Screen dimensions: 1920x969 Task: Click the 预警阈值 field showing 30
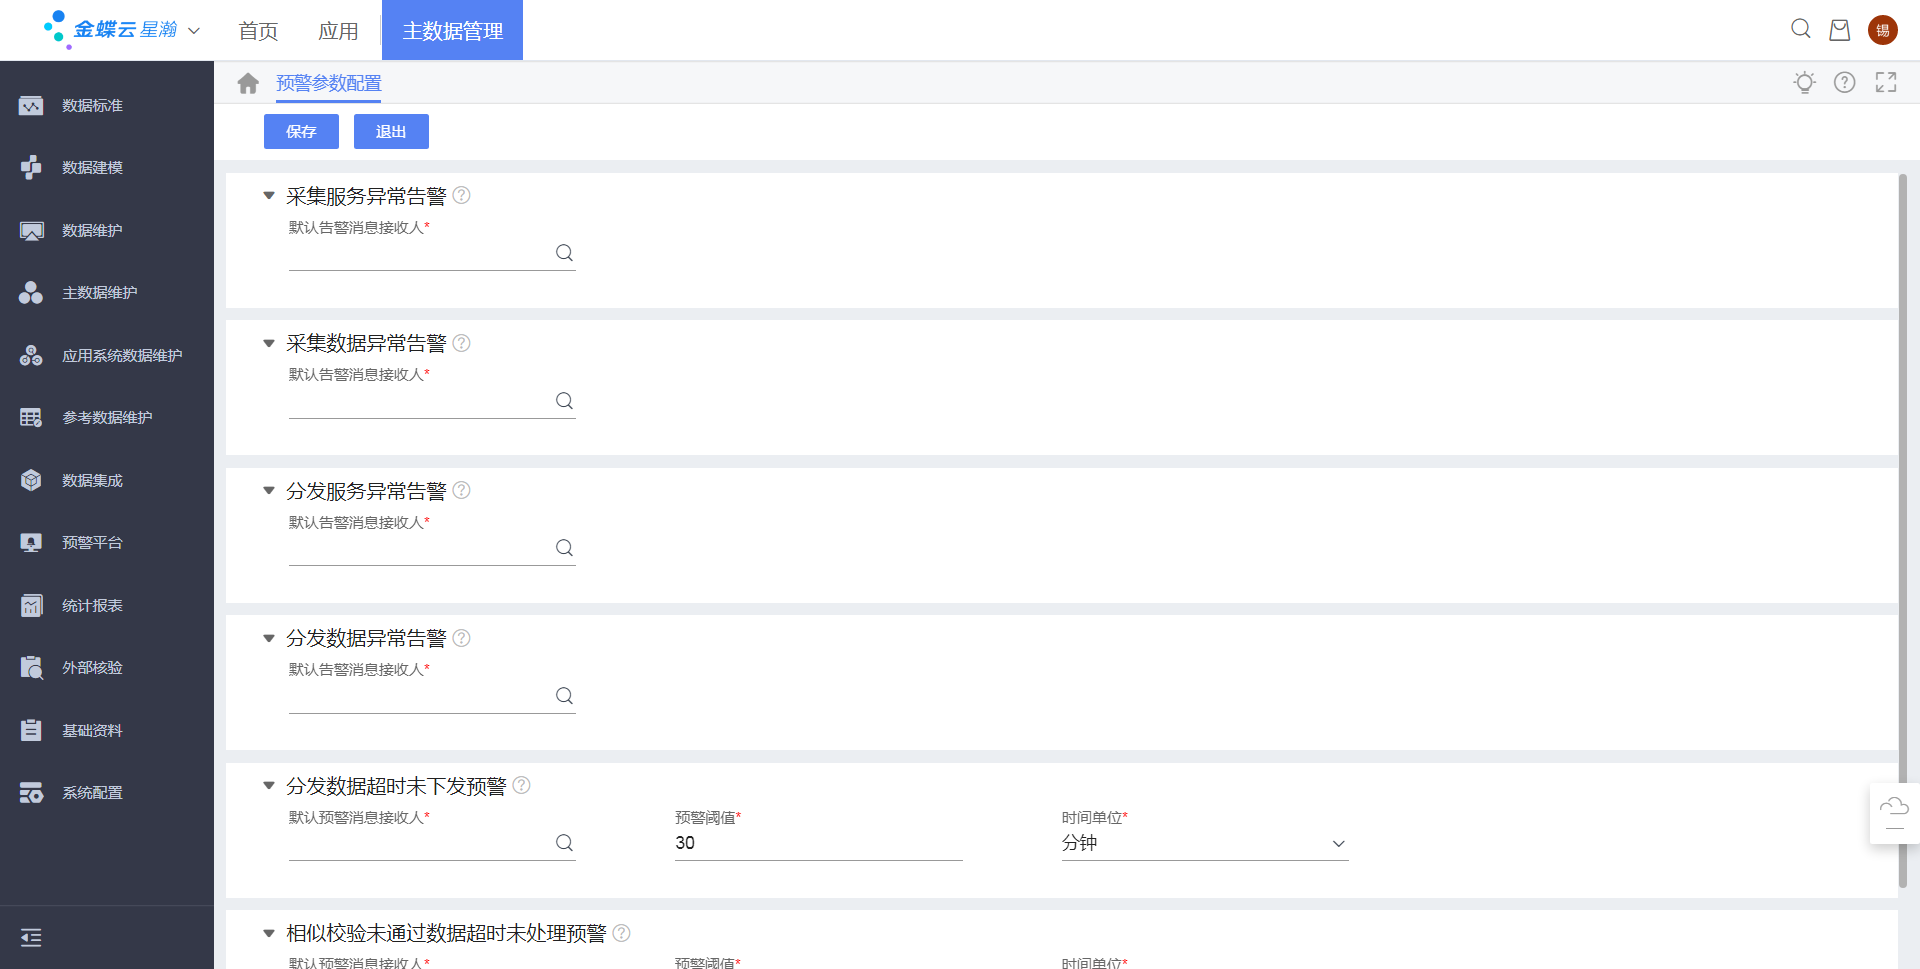pos(818,843)
